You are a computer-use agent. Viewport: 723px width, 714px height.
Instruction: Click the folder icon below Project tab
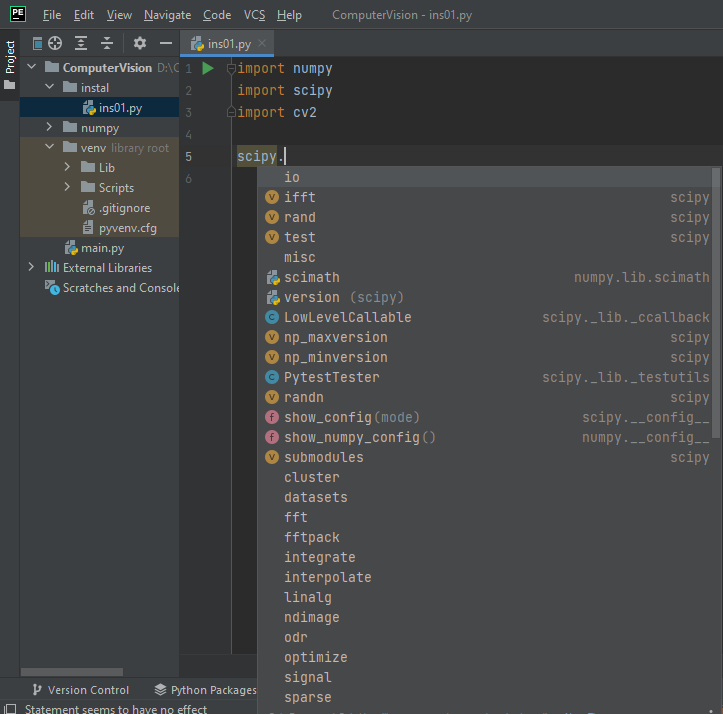click(x=10, y=85)
